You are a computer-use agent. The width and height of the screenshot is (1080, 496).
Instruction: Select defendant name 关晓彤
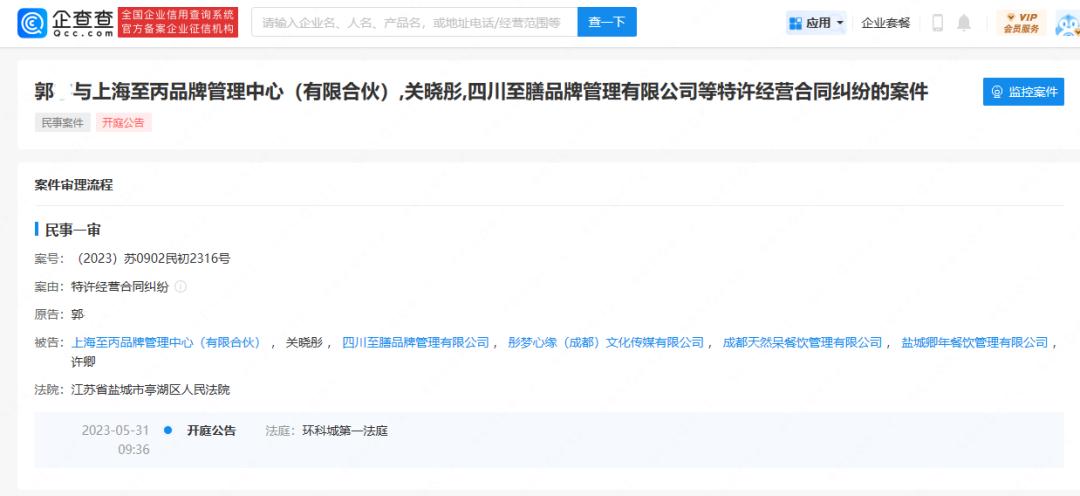click(x=304, y=342)
